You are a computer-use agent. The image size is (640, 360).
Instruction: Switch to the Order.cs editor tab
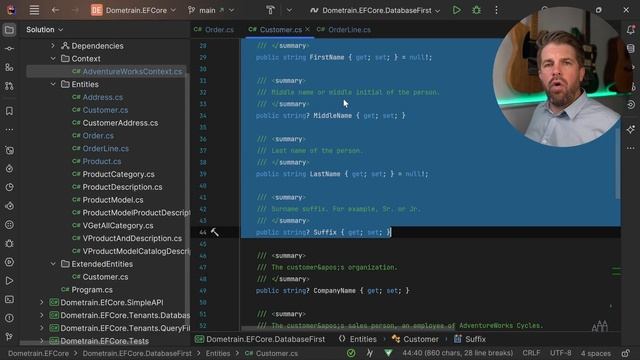coord(214,29)
